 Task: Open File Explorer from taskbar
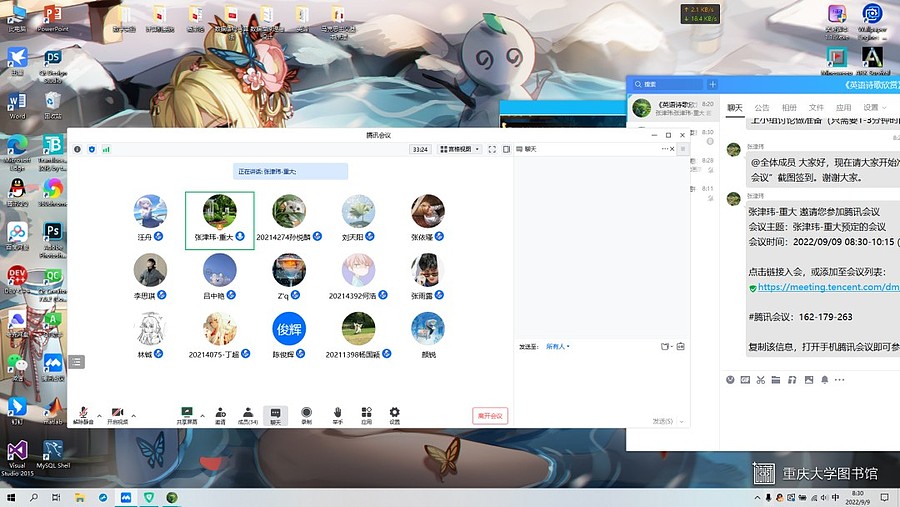click(x=80, y=497)
